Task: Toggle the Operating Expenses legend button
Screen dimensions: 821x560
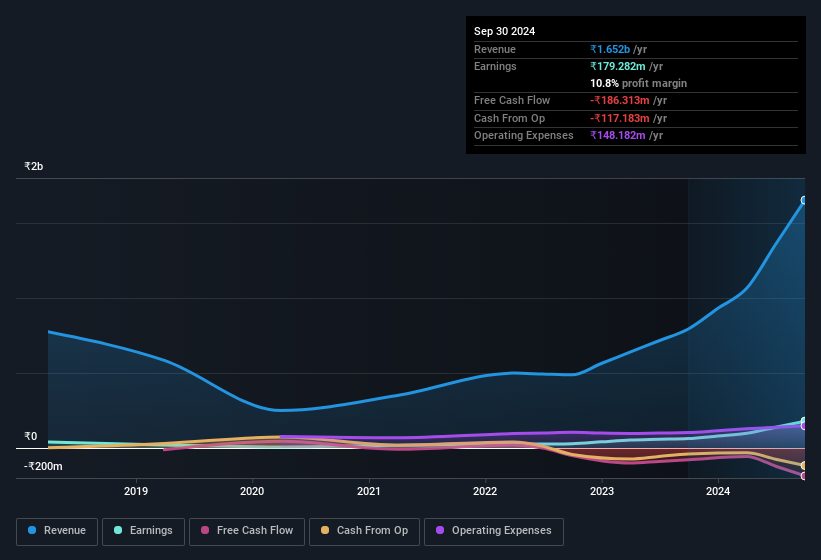Action: (x=493, y=531)
